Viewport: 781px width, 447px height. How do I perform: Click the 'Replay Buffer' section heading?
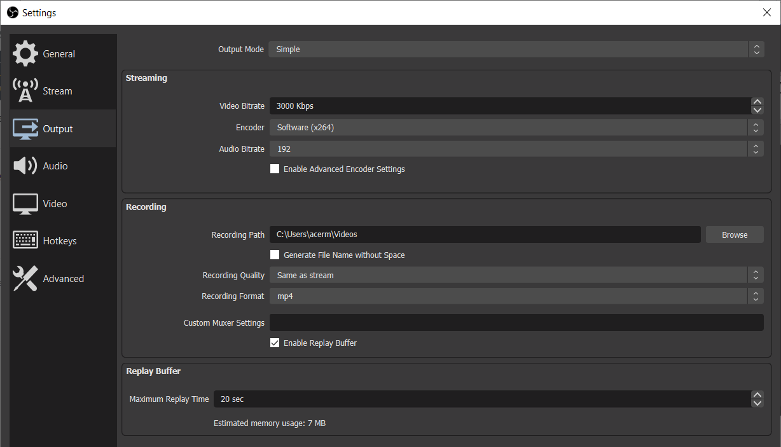[153, 371]
